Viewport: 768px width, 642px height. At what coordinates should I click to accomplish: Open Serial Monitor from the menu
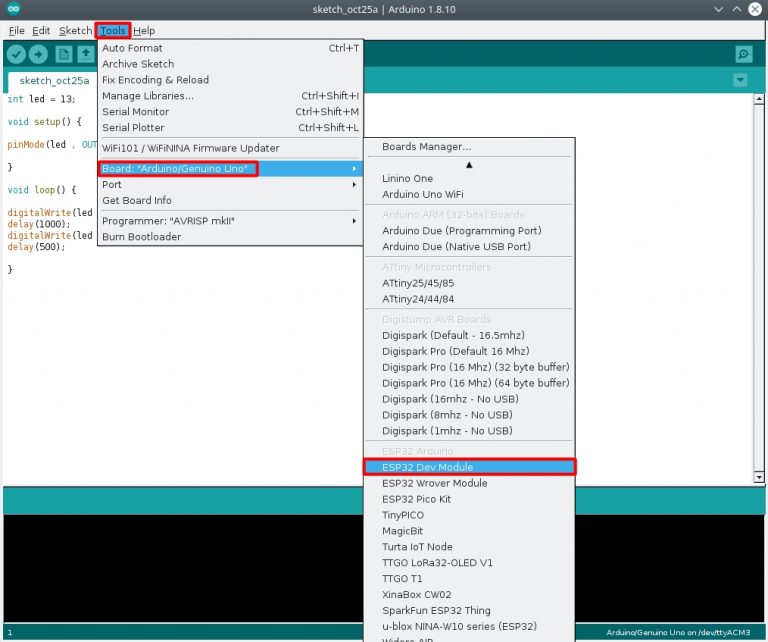(230, 112)
